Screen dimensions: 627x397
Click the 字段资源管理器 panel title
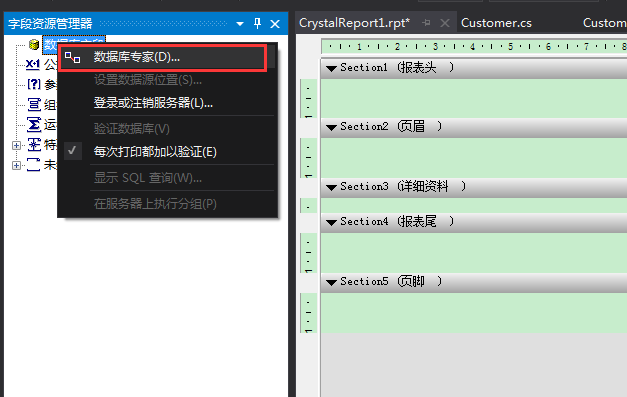pos(50,24)
